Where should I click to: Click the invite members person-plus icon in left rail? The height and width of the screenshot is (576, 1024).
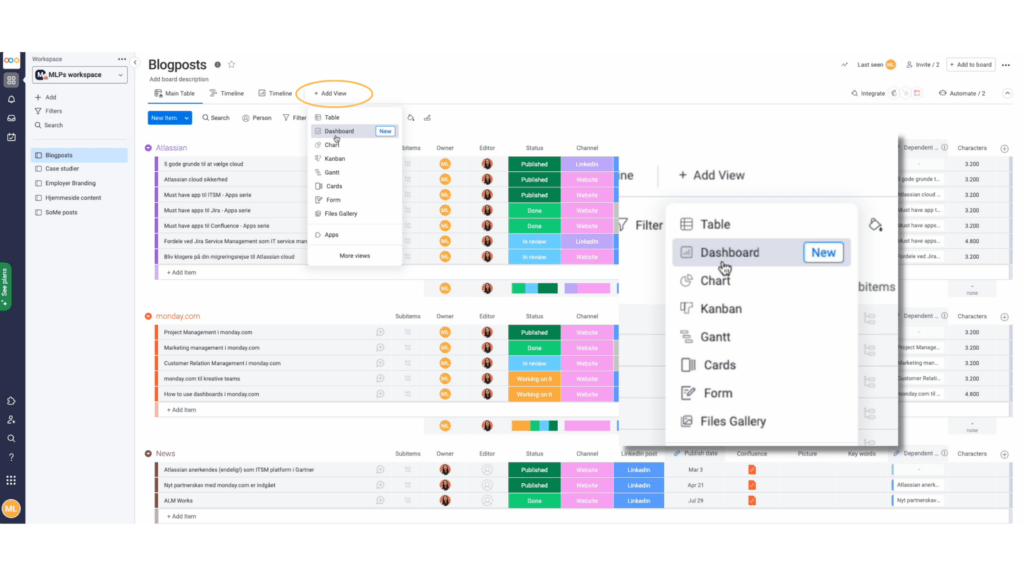[x=11, y=420]
